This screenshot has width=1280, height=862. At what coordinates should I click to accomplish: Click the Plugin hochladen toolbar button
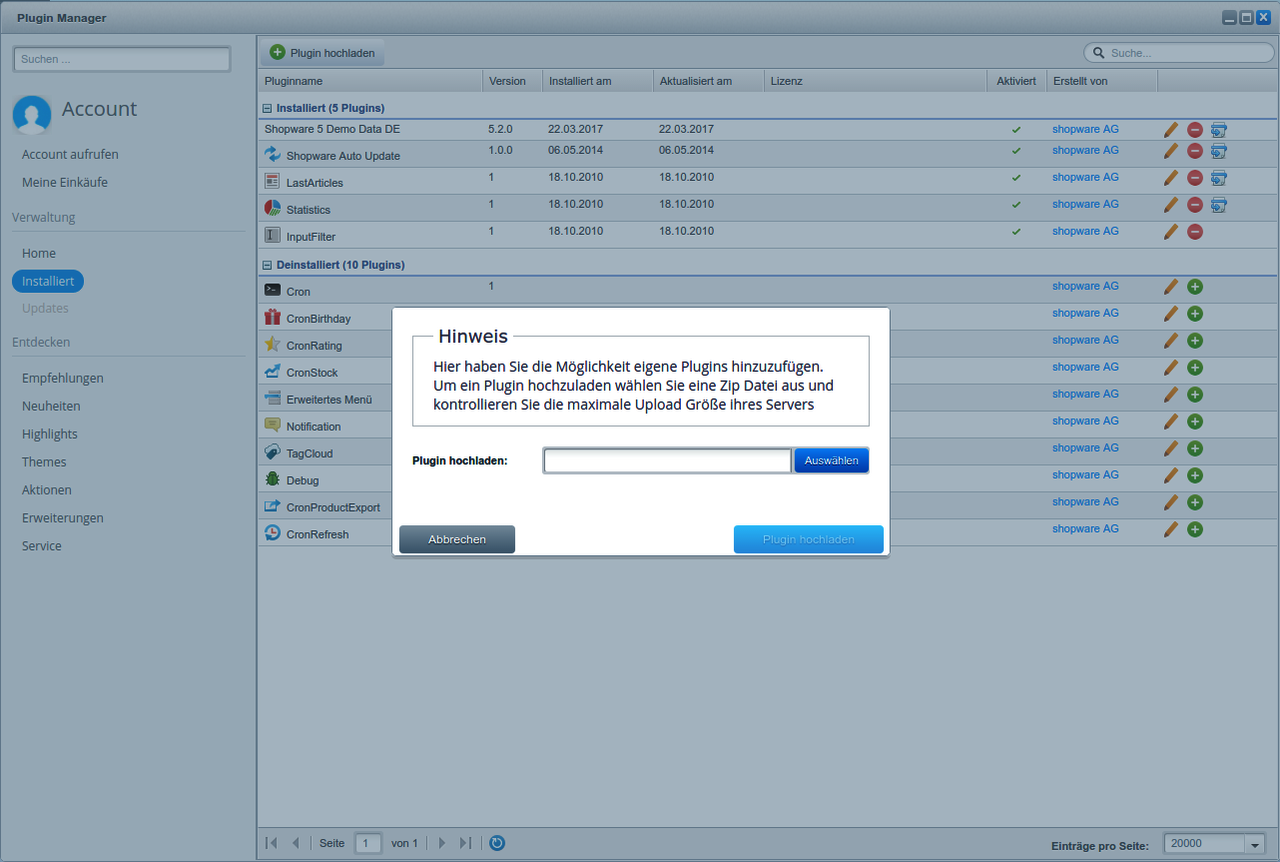[x=322, y=52]
